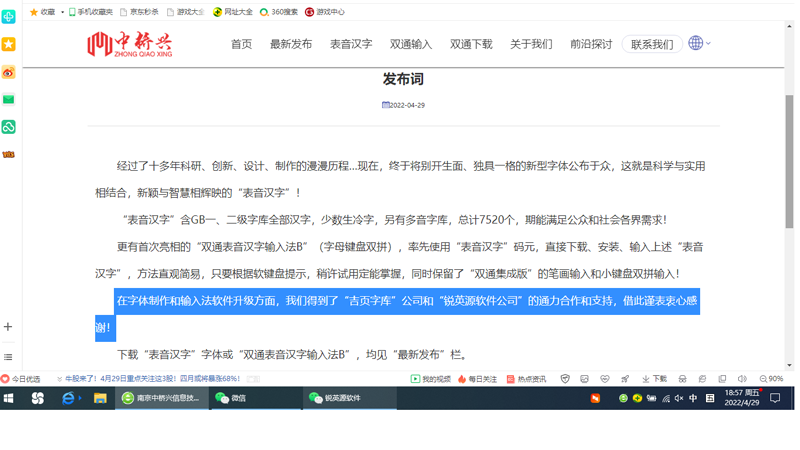This screenshot has height=450, width=800.
Task: Click the scrollbar up arrow
Action: click(789, 26)
